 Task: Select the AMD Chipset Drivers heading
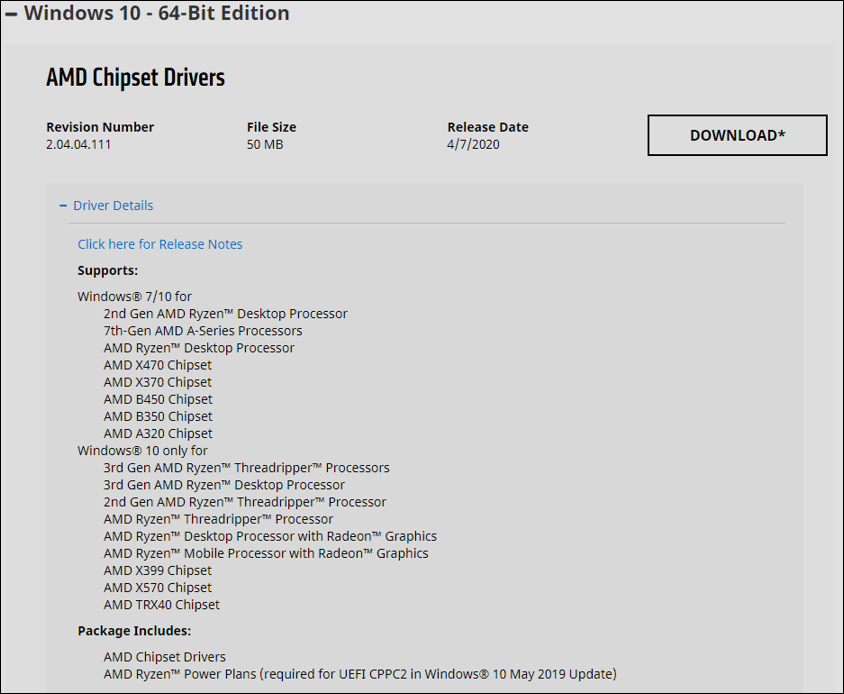click(x=136, y=78)
